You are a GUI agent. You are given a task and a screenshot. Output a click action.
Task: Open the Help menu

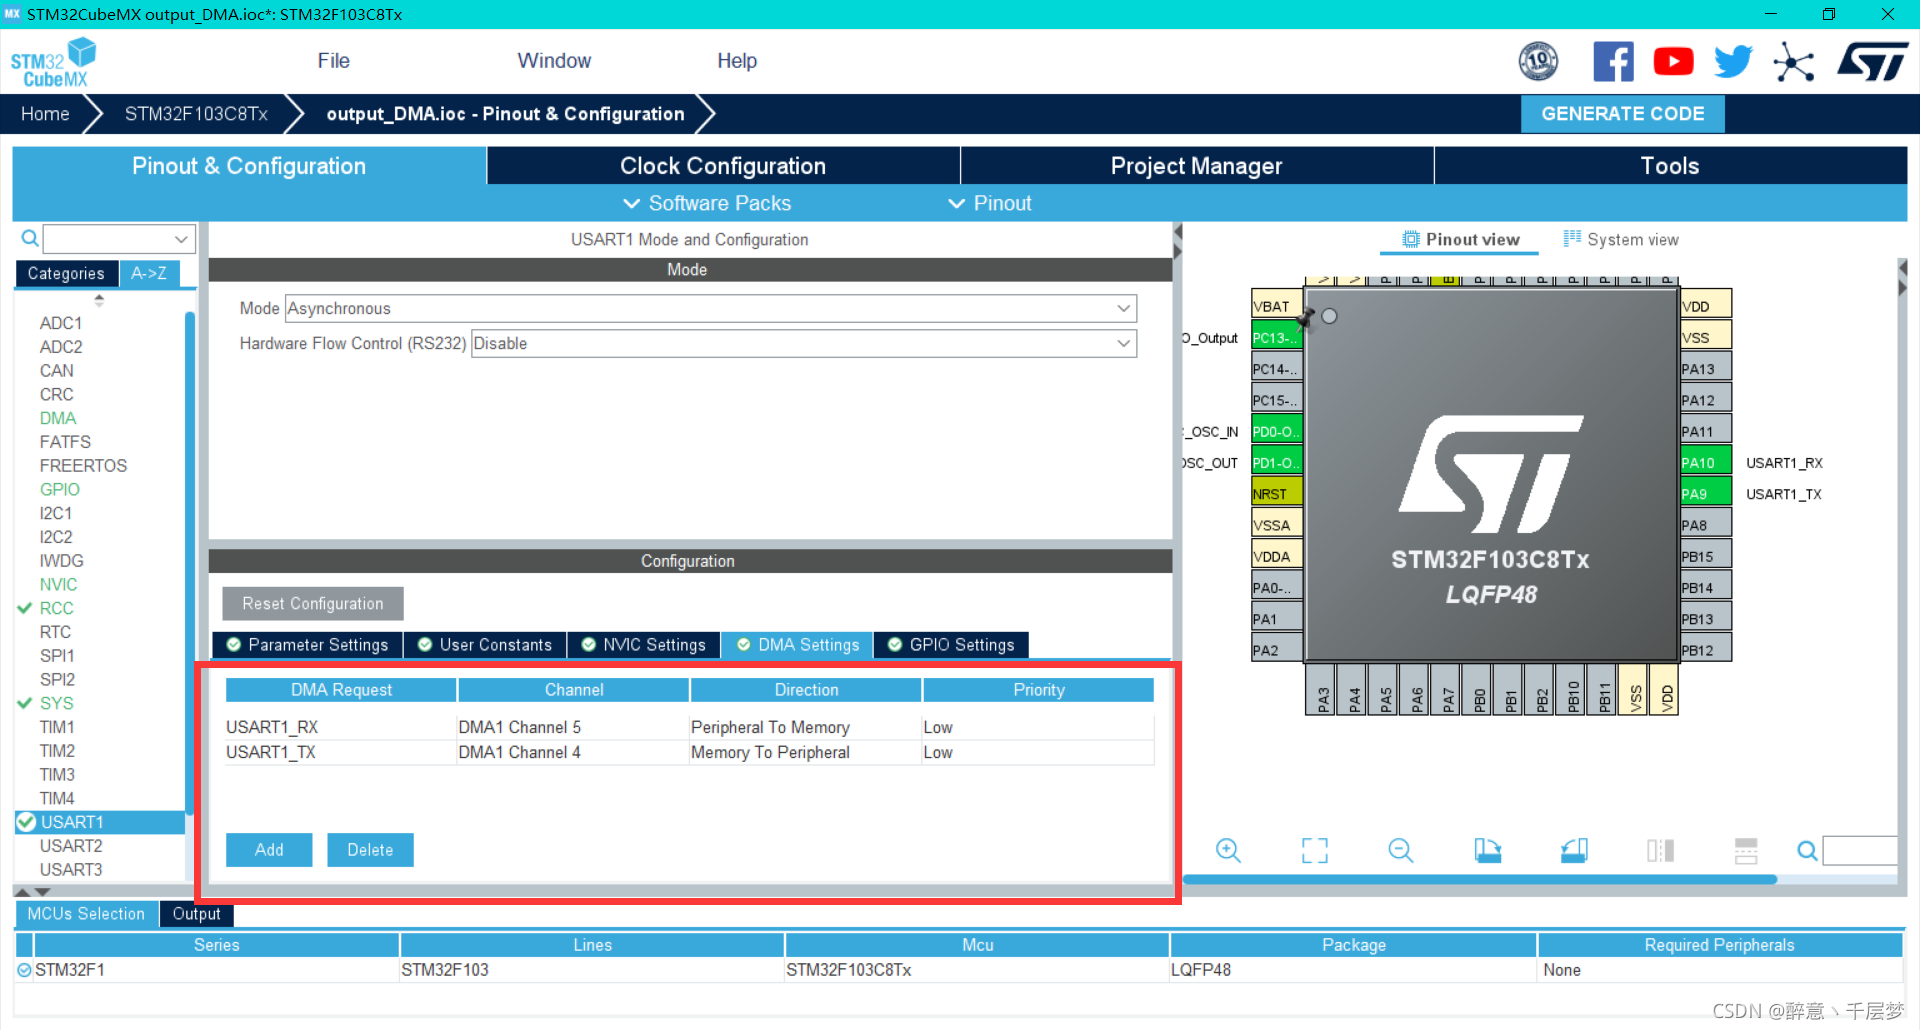pyautogui.click(x=737, y=61)
